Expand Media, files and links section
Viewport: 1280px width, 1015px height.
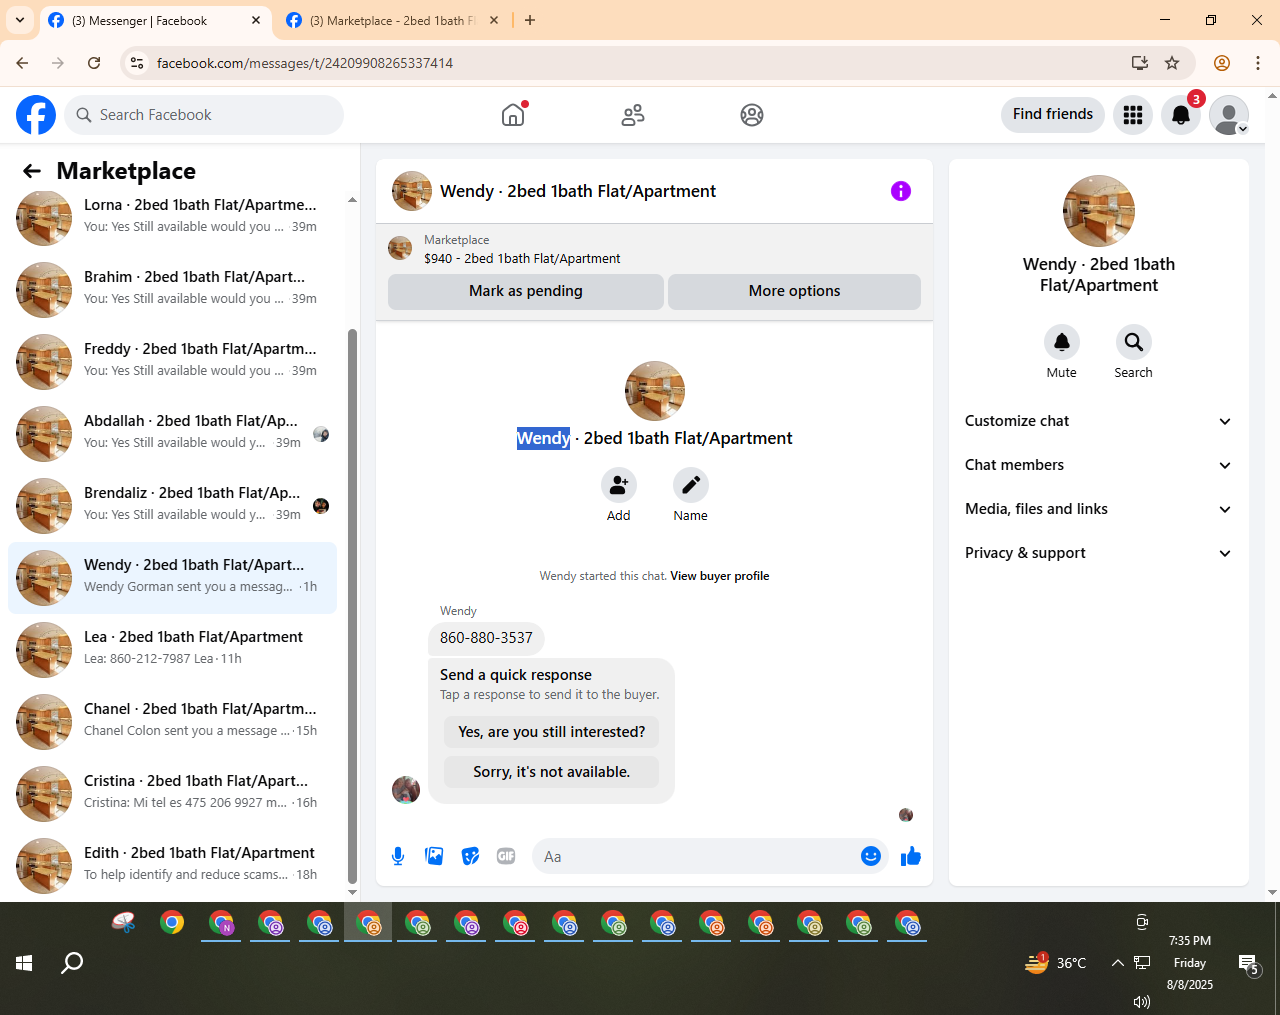pos(1098,509)
